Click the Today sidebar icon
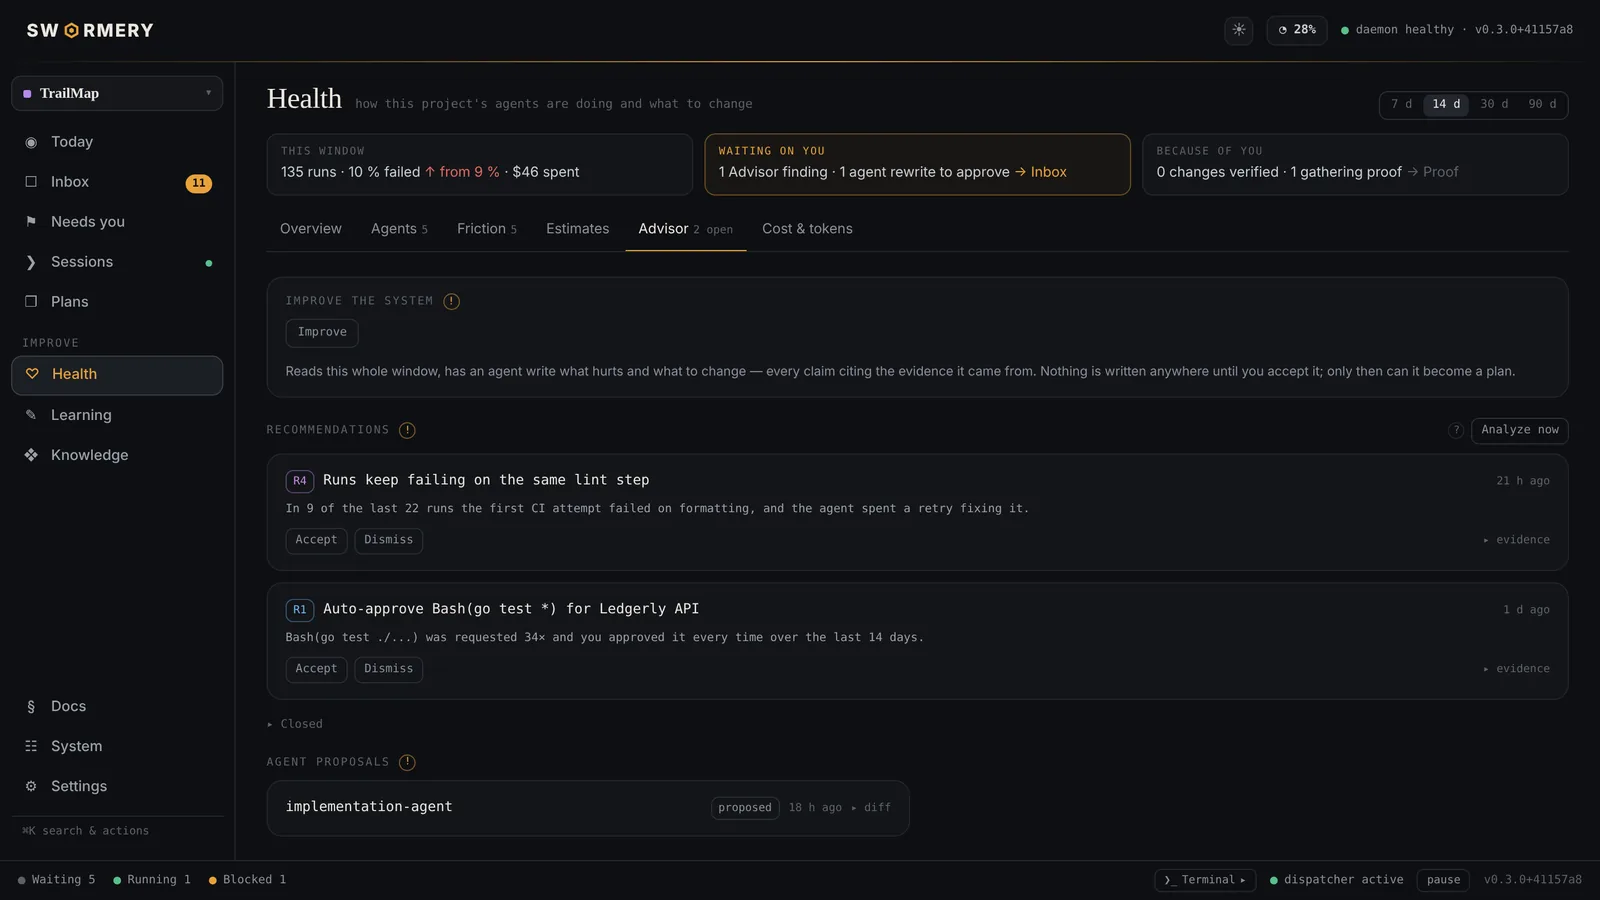Screen dimensions: 1600x900 [x=31, y=142]
